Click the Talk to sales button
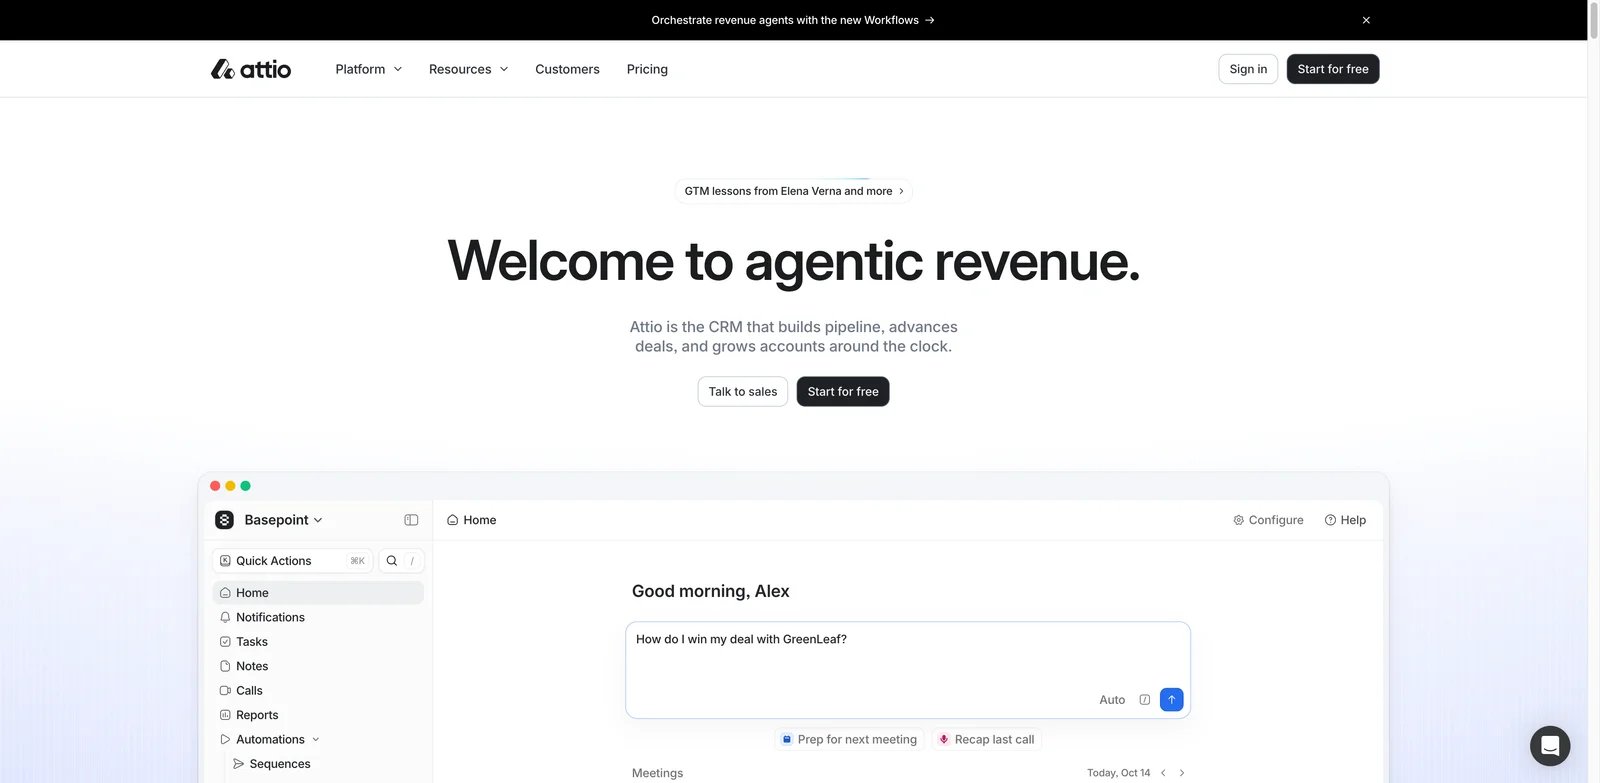 click(743, 392)
